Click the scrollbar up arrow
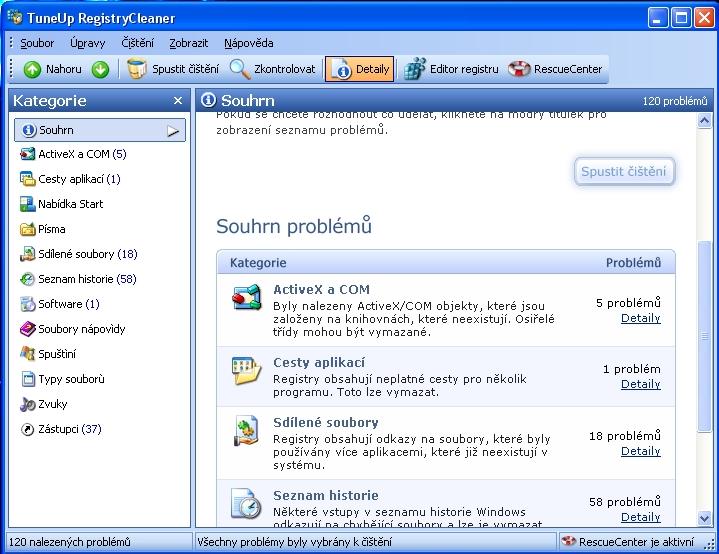719x554 pixels. click(704, 121)
